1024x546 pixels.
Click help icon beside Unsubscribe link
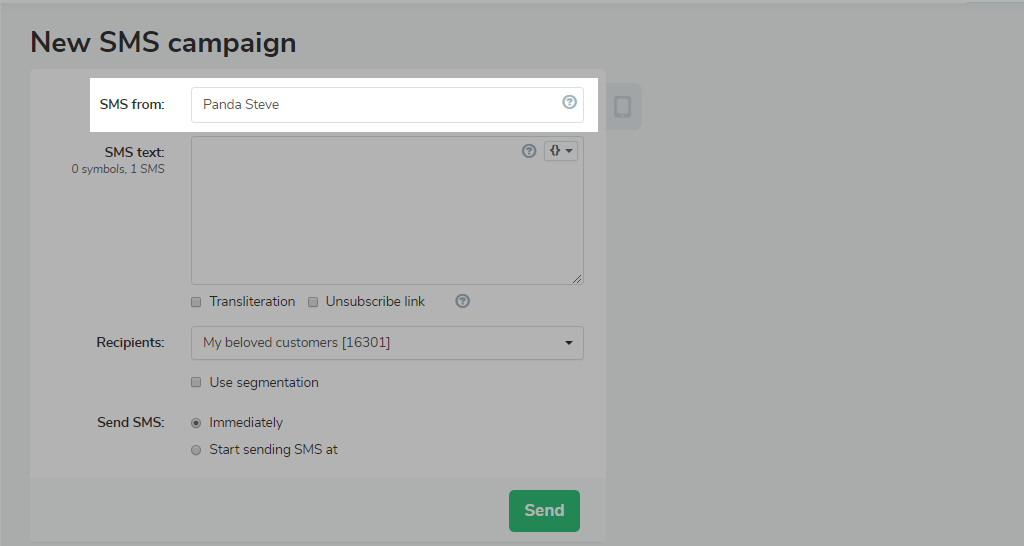pyautogui.click(x=462, y=301)
